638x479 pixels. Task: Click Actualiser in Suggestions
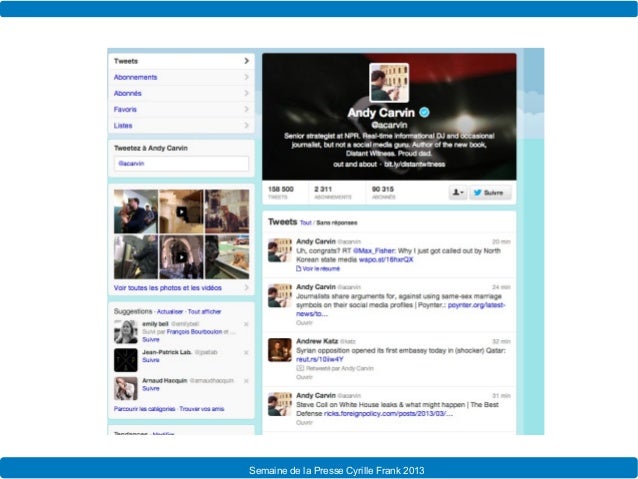(x=170, y=312)
